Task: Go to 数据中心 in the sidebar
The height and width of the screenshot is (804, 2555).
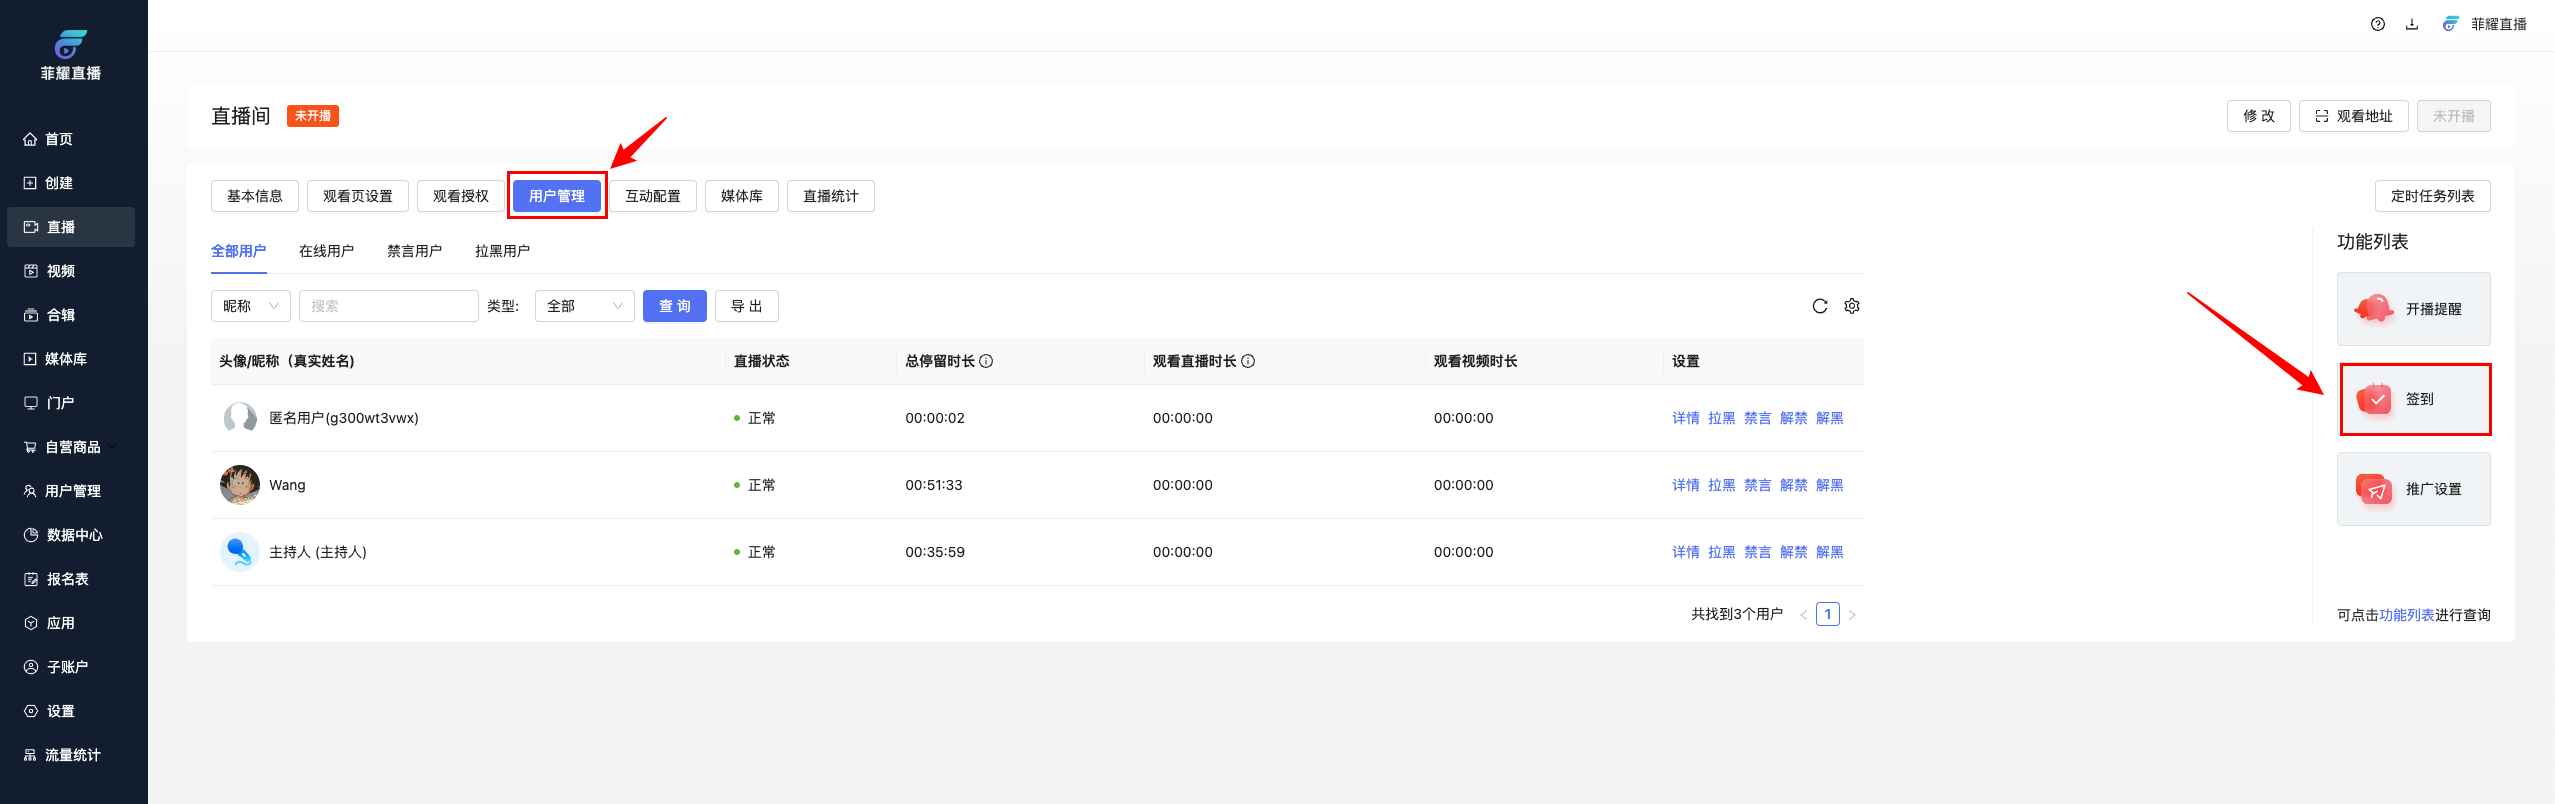Action: (73, 535)
